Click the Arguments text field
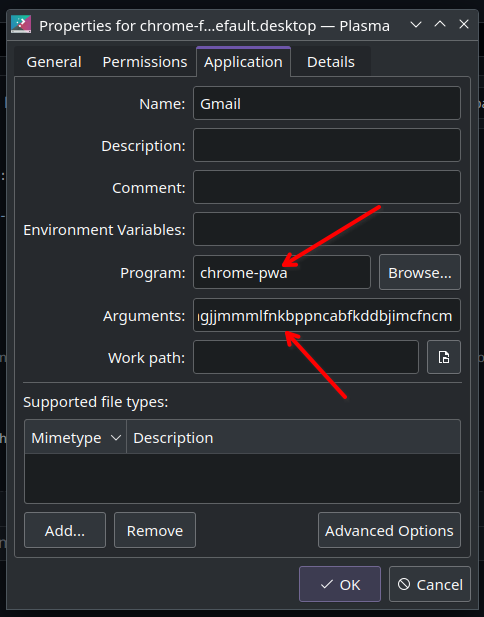This screenshot has height=617, width=484. coord(327,315)
